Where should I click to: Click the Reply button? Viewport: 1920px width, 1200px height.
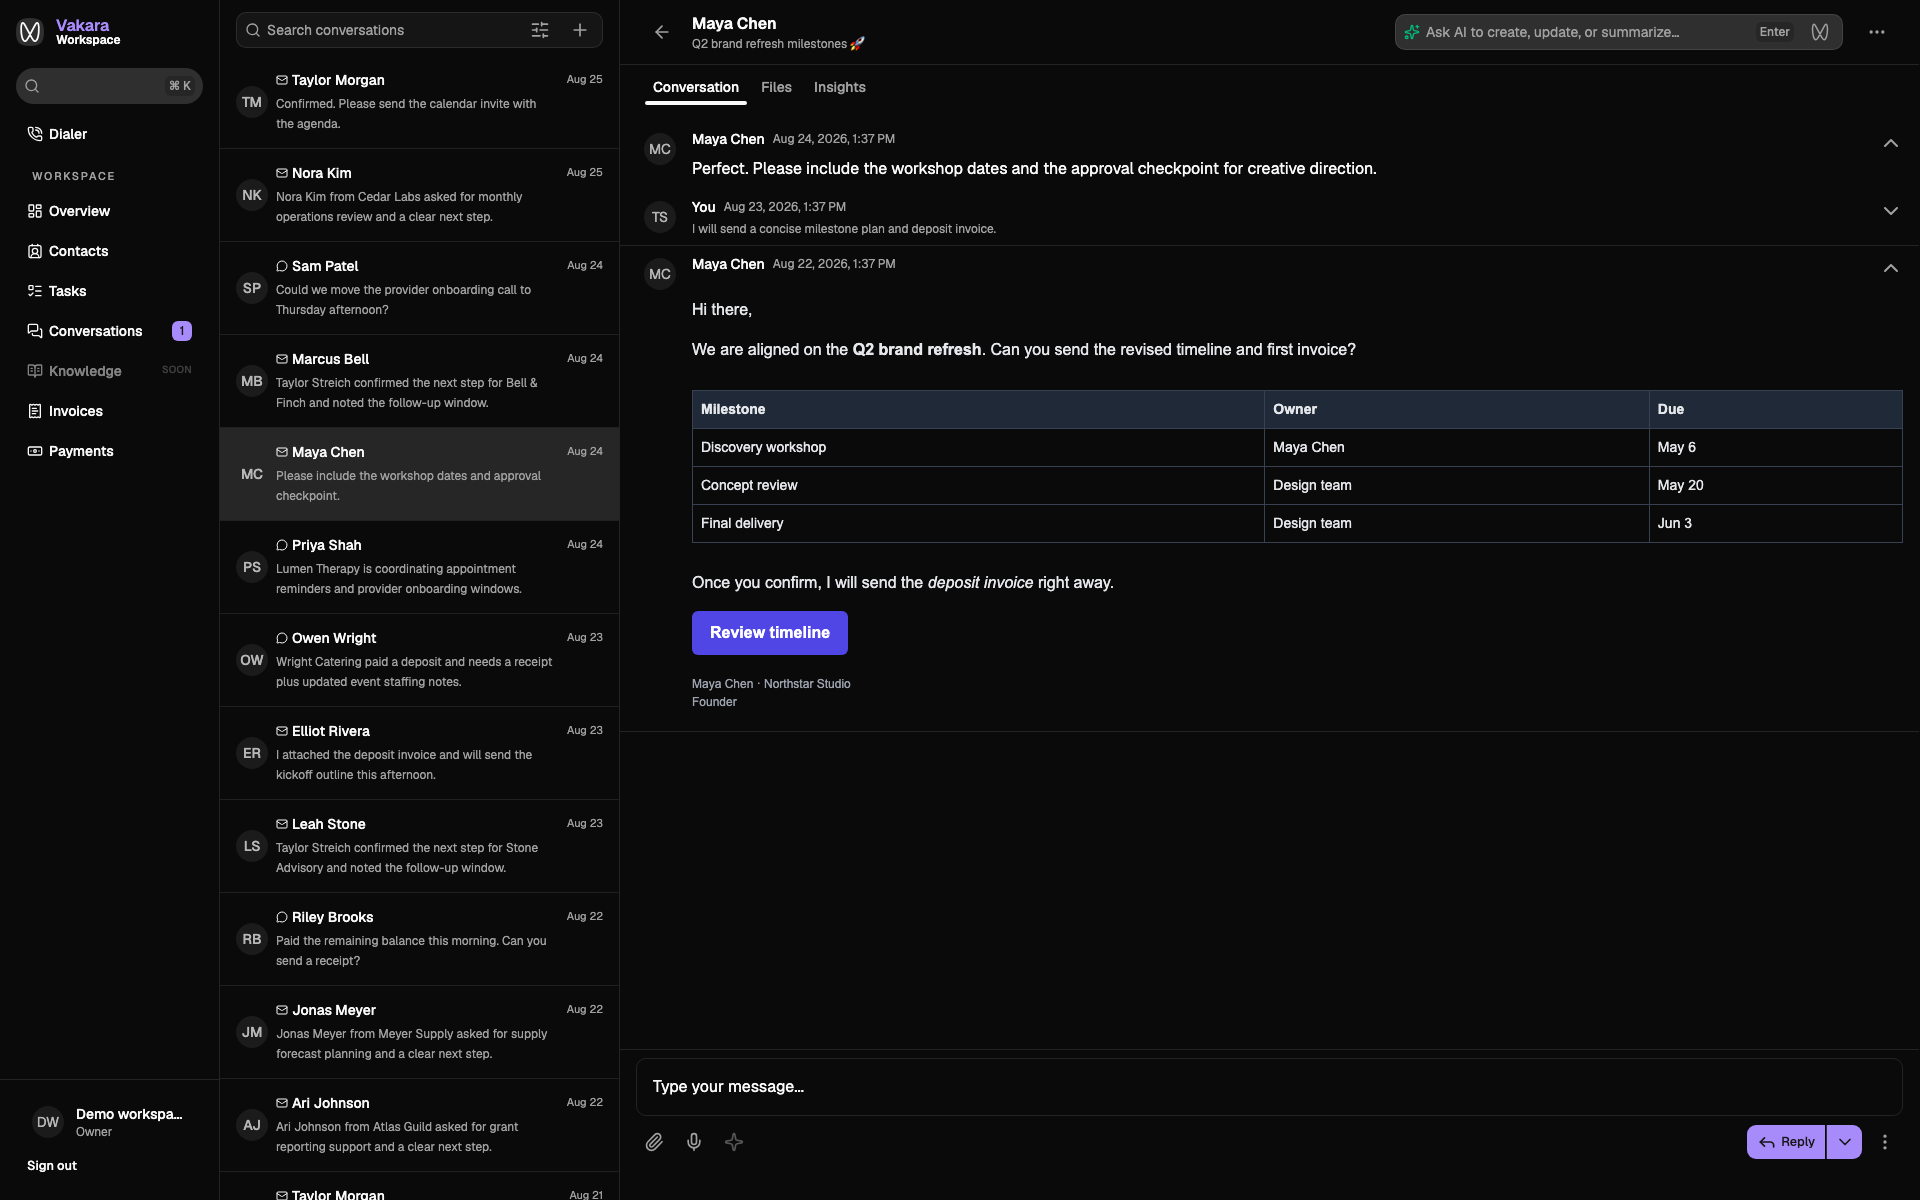point(1786,1142)
